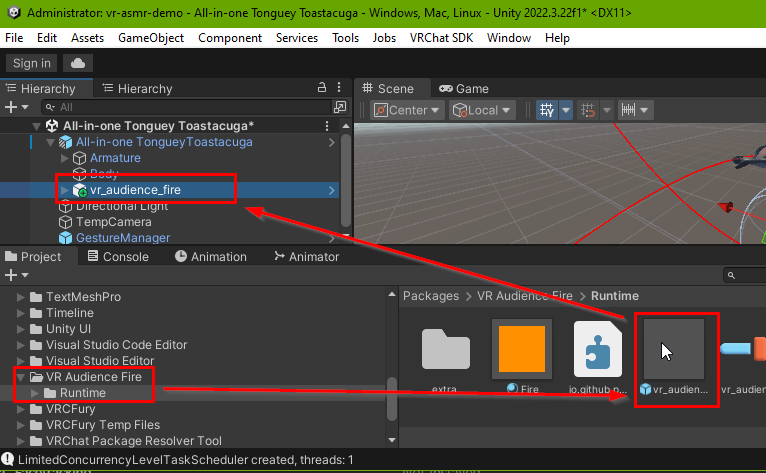Image resolution: width=766 pixels, height=473 pixels.
Task: Expand the Armature object
Action: [64, 158]
